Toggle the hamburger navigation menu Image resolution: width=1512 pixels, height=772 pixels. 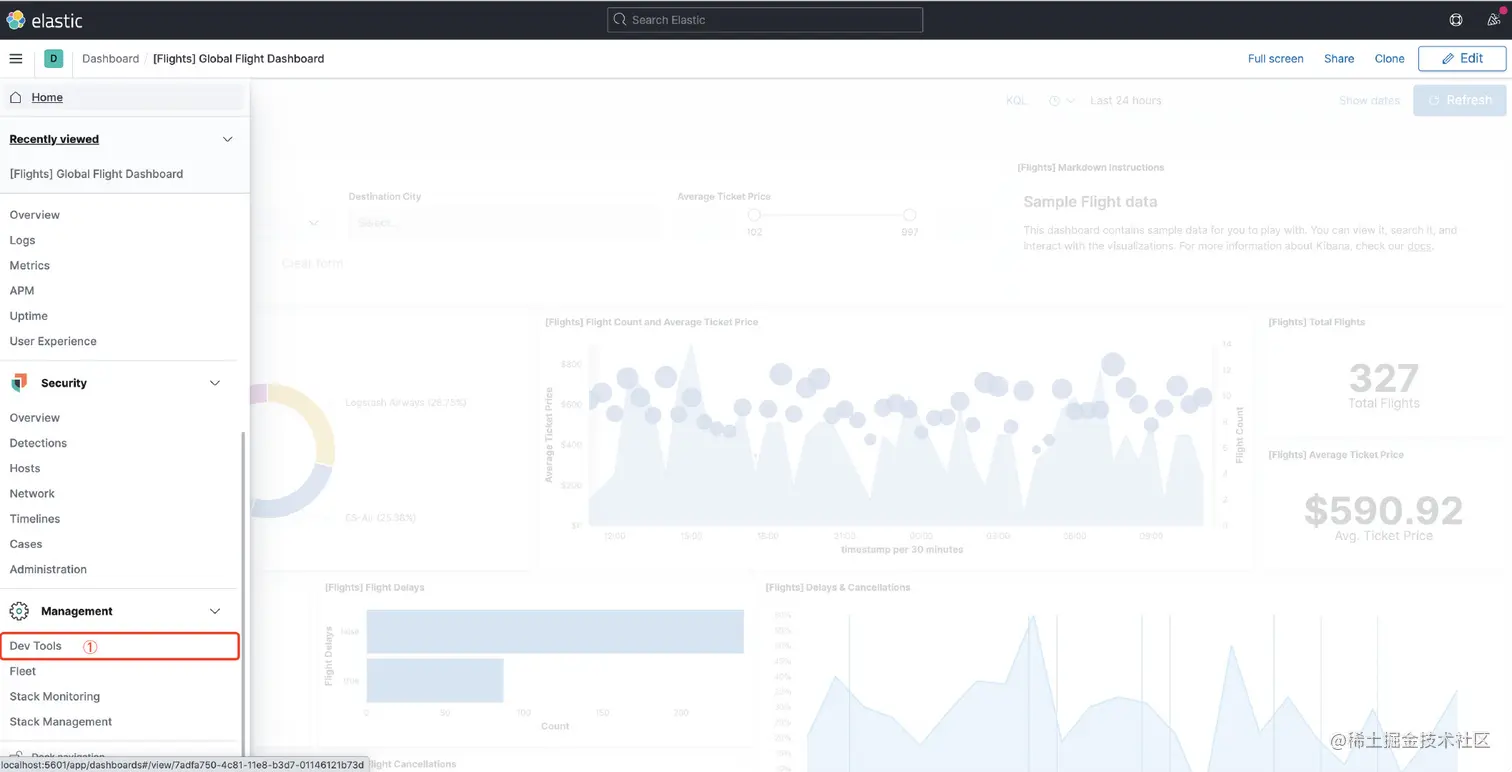click(16, 59)
